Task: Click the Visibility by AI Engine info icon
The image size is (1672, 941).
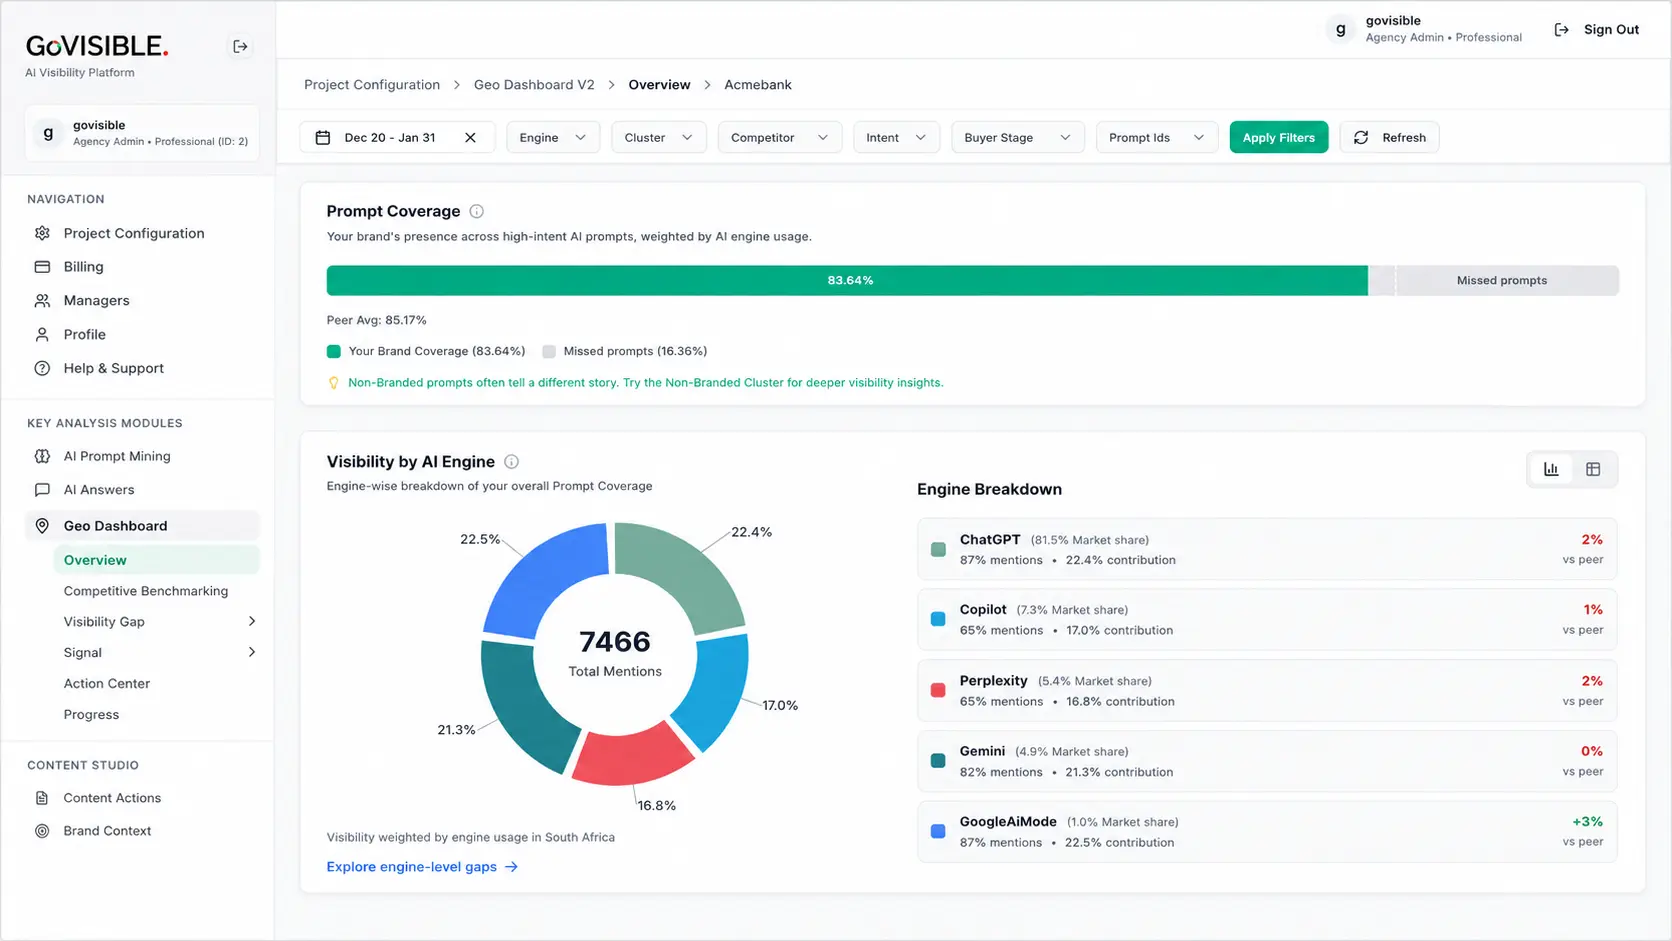Action: [x=512, y=462]
